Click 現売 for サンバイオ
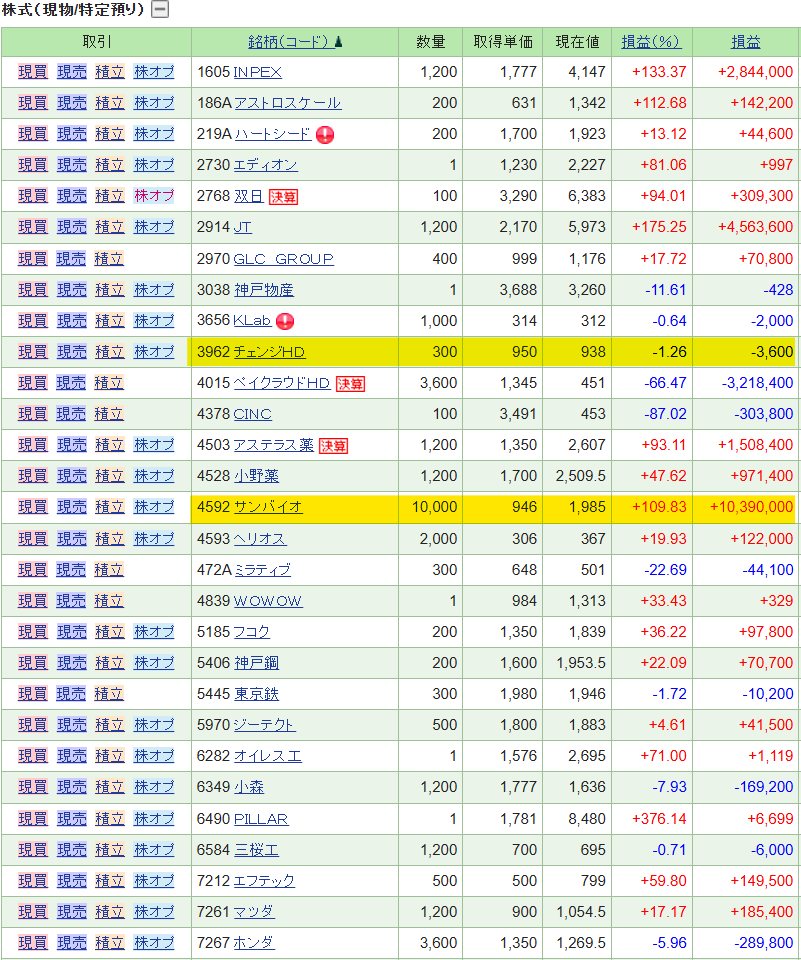The height and width of the screenshot is (960, 801). click(71, 507)
